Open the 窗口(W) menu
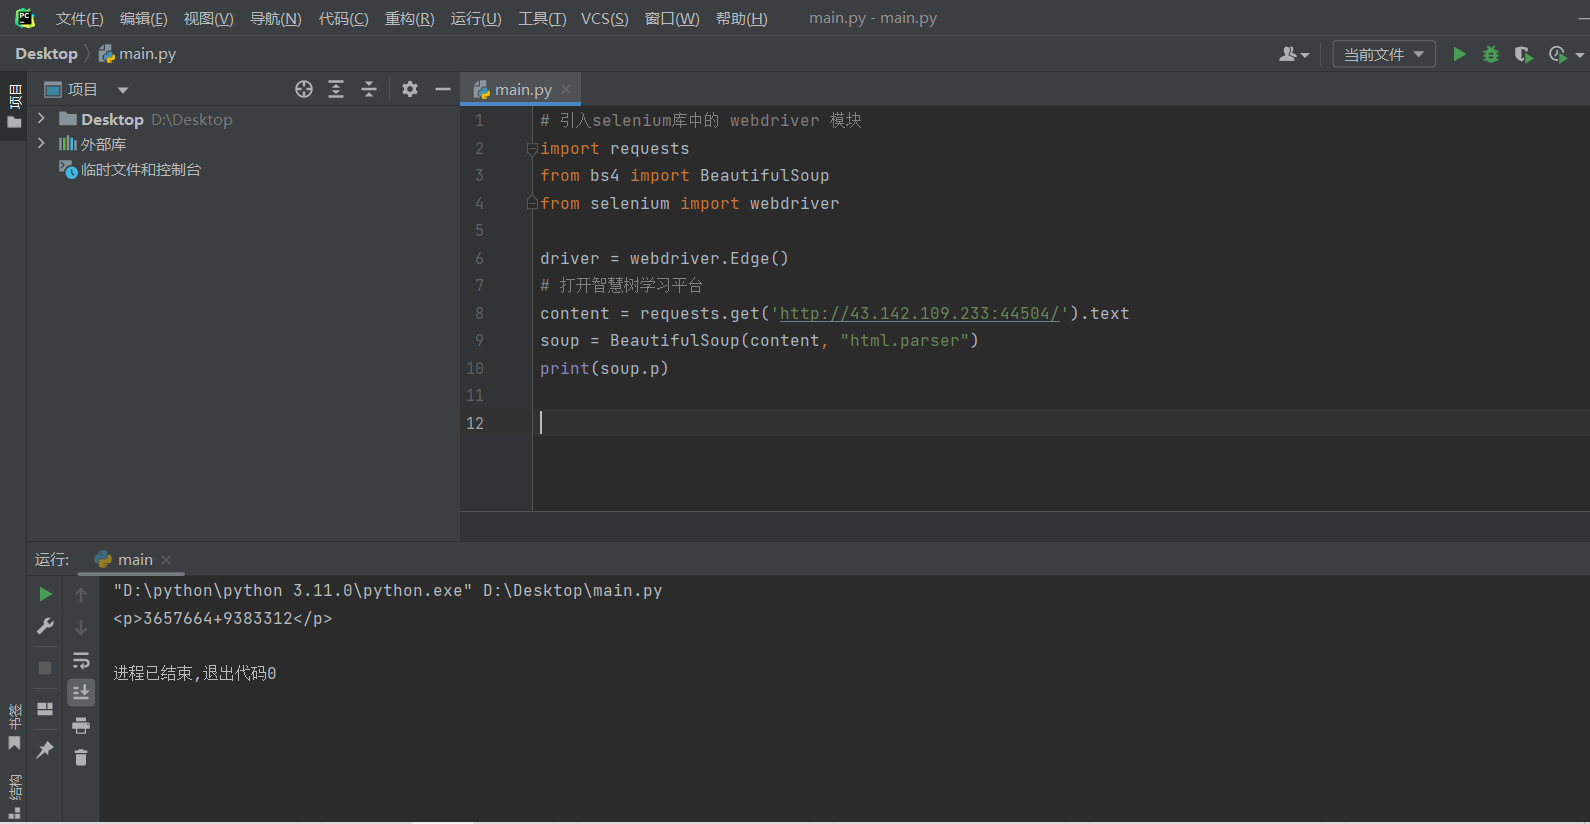Screen dimensions: 1590x824 (x=672, y=19)
